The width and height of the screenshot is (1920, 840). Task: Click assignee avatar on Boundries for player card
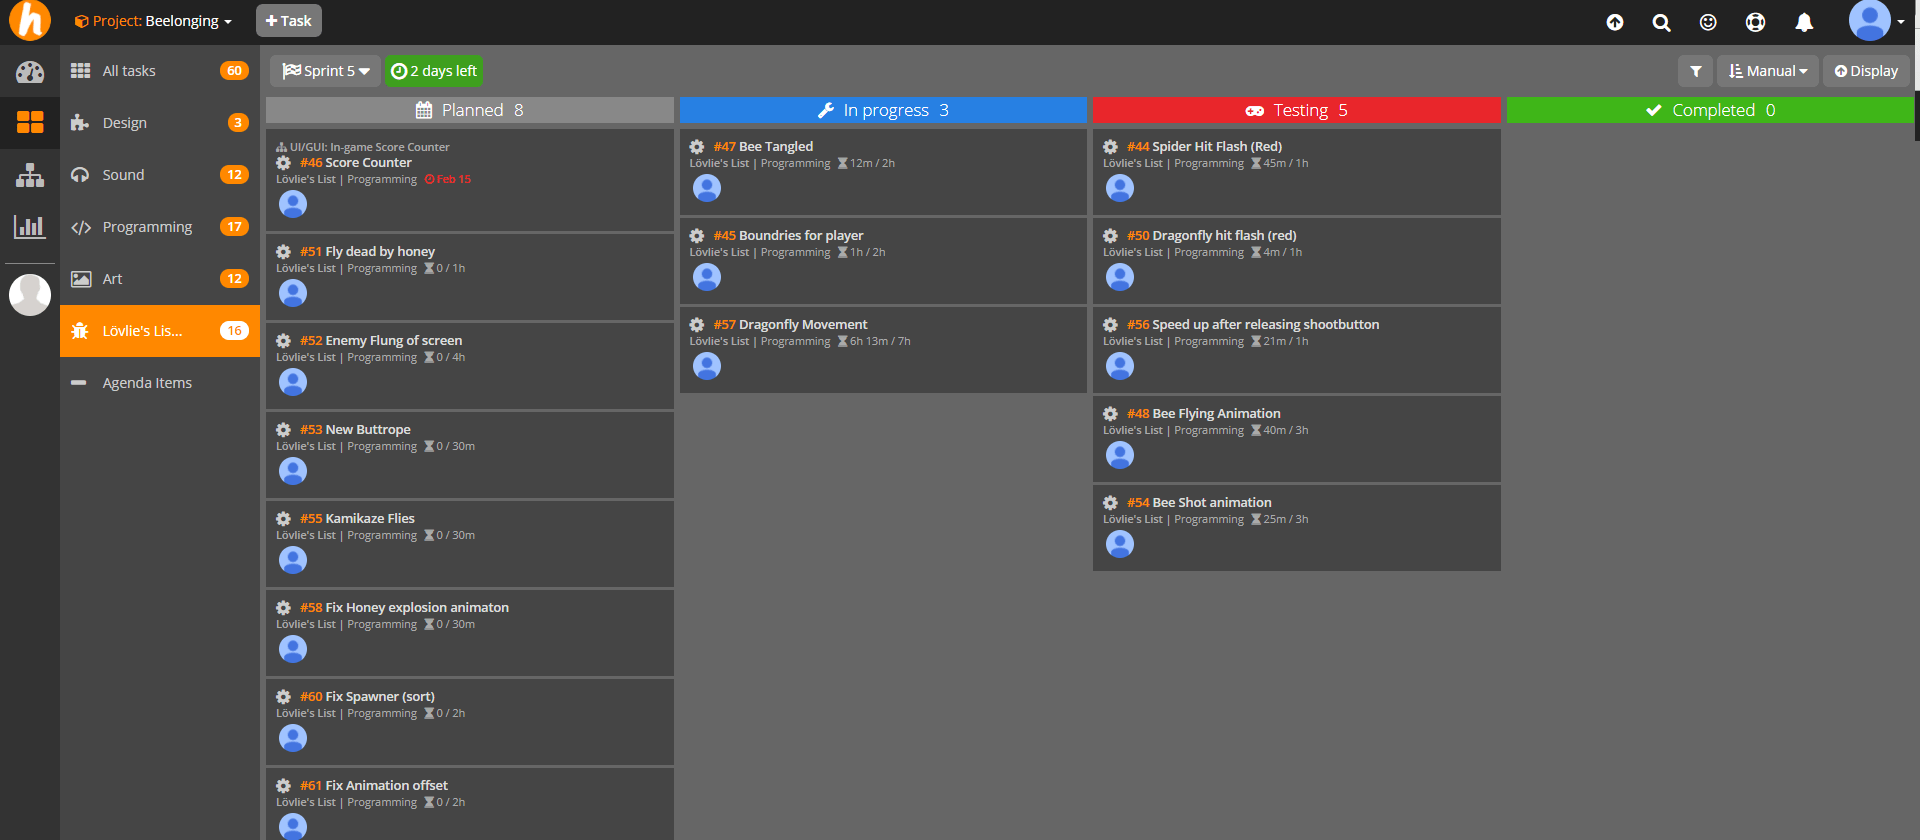pos(707,277)
